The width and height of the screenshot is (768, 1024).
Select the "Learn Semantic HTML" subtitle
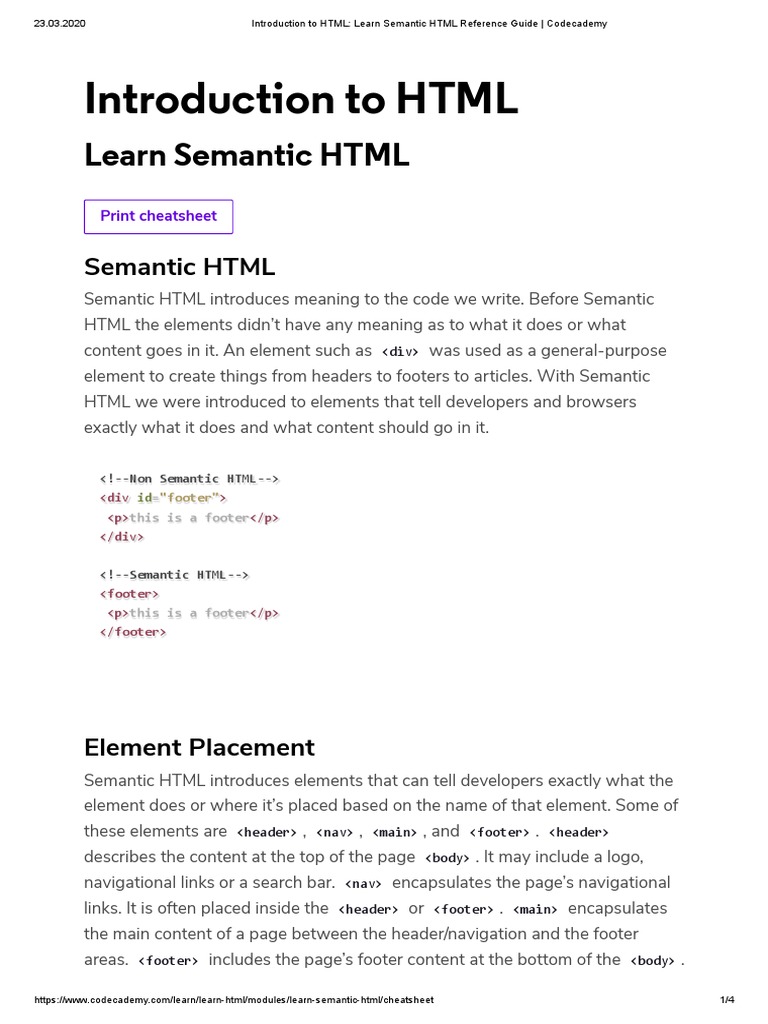[247, 156]
